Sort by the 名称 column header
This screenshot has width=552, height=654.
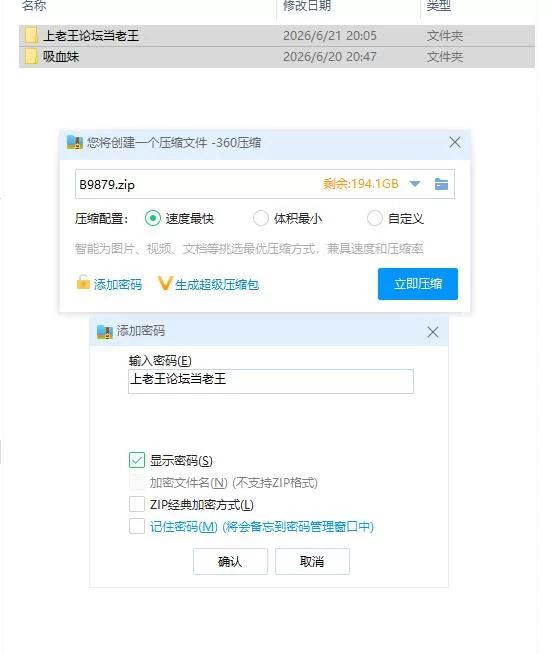click(x=34, y=6)
